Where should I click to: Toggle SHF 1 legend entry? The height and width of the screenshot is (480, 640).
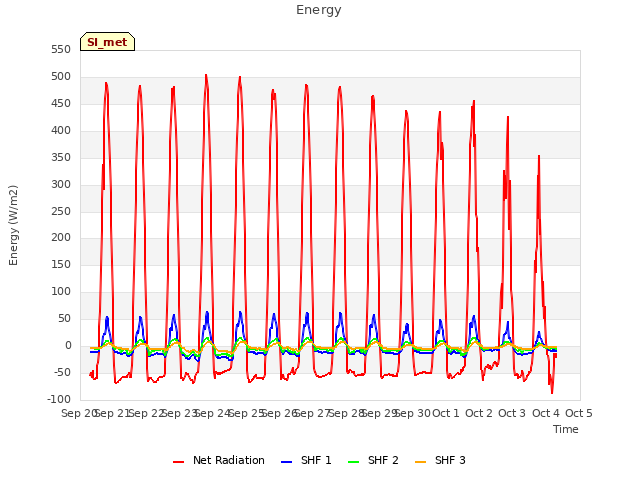(x=306, y=460)
